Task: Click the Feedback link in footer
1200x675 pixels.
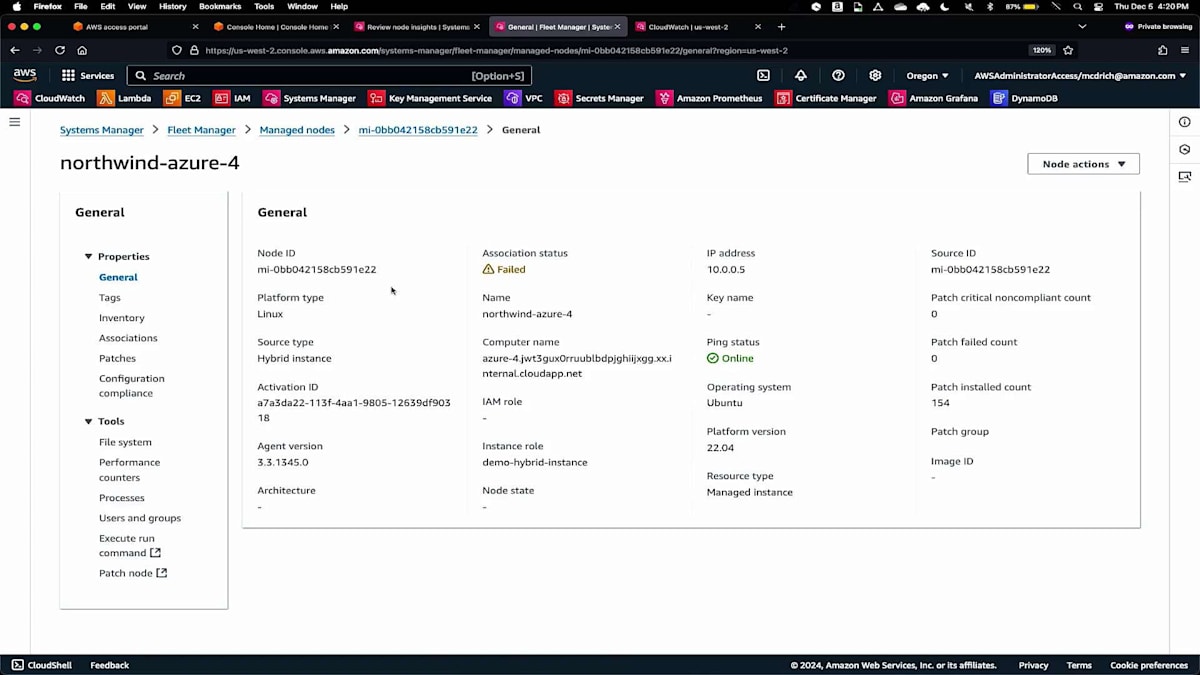Action: click(x=109, y=665)
